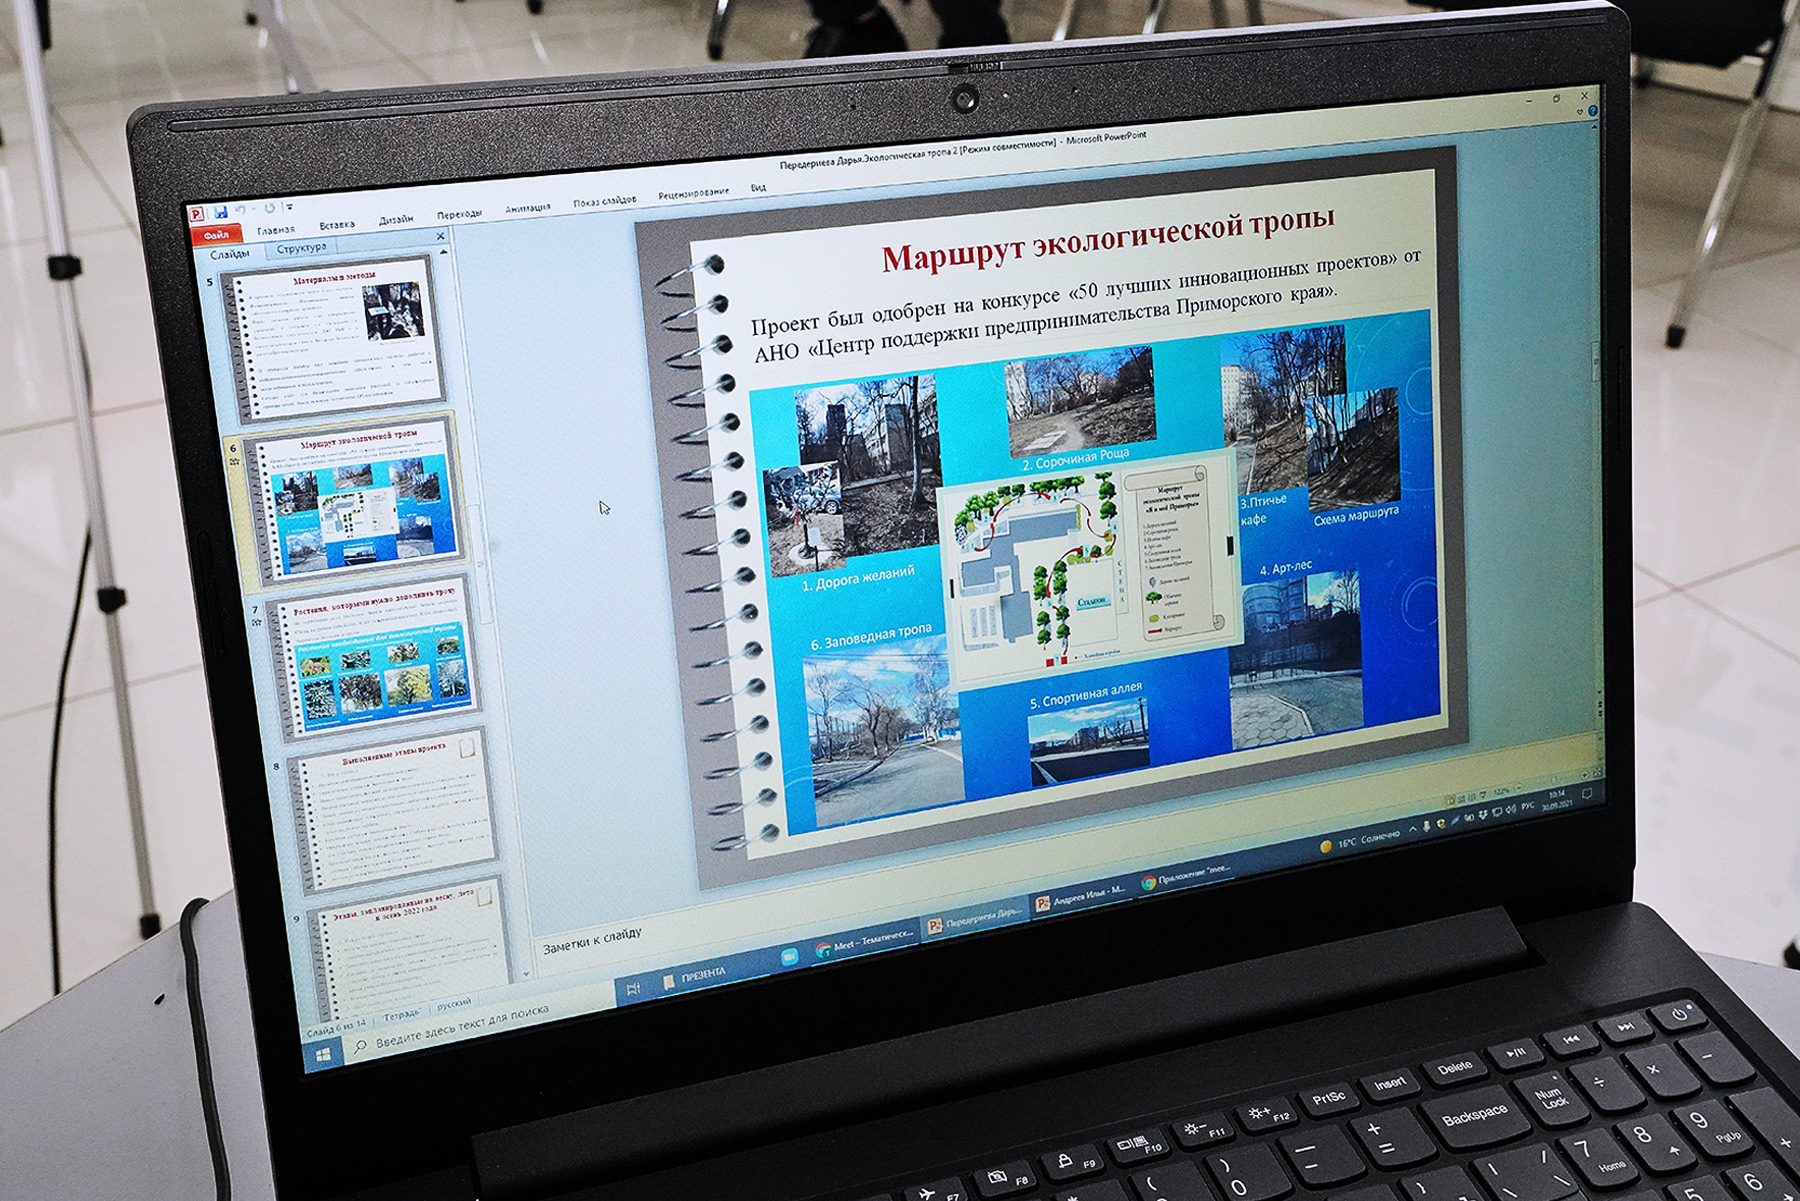Switch to Slide Sorter view icon

pyautogui.click(x=1463, y=798)
